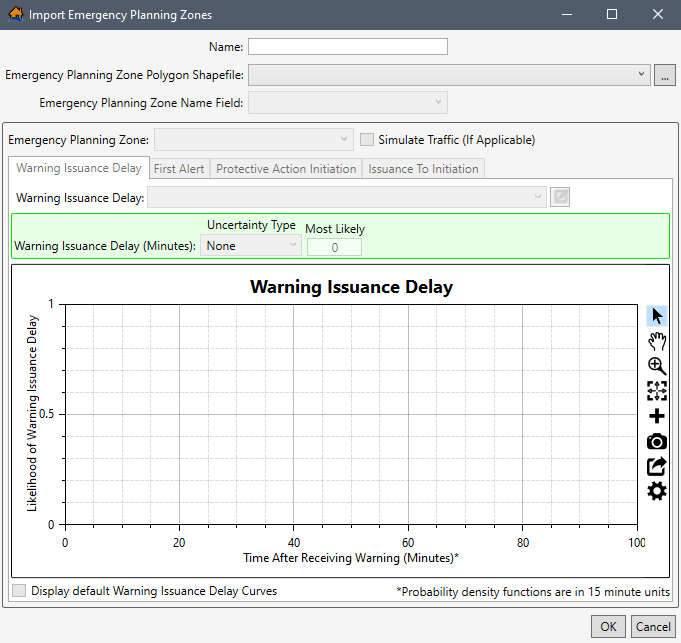This screenshot has height=643, width=681.
Task: Open Protective Action Initiation tab
Action: point(286,169)
